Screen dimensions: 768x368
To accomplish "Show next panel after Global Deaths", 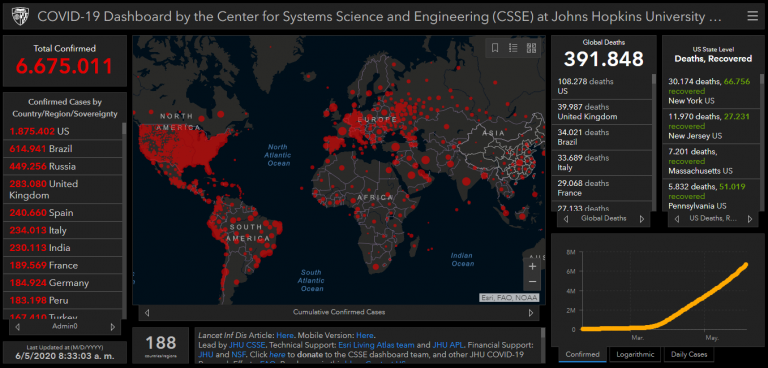I will [x=642, y=219].
